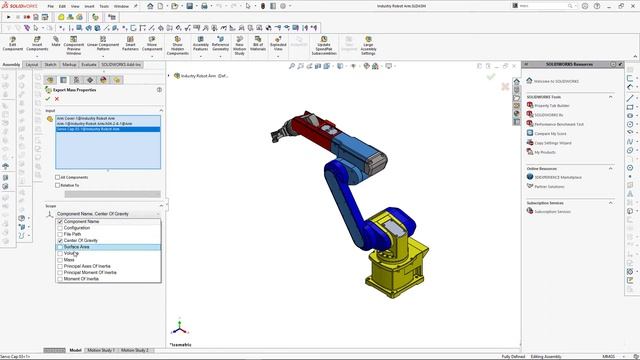Collapse the Input section

coord(161,111)
